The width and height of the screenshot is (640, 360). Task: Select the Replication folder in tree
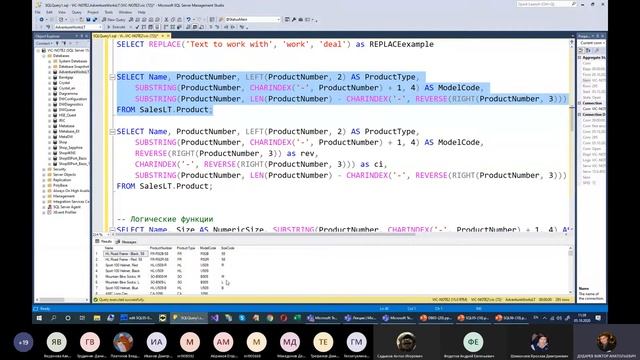point(62,180)
